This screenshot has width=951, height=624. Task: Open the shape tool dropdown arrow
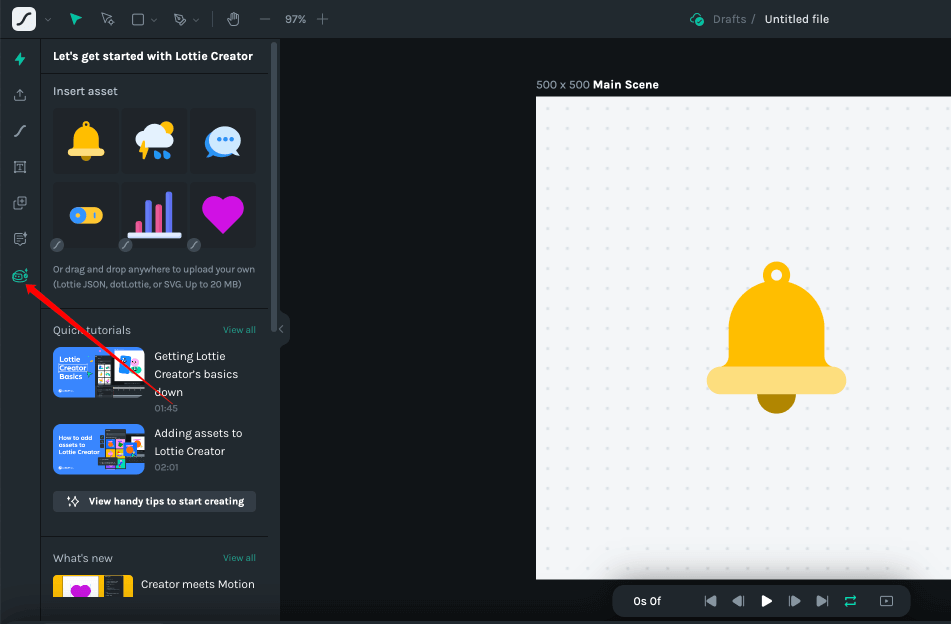point(156,20)
